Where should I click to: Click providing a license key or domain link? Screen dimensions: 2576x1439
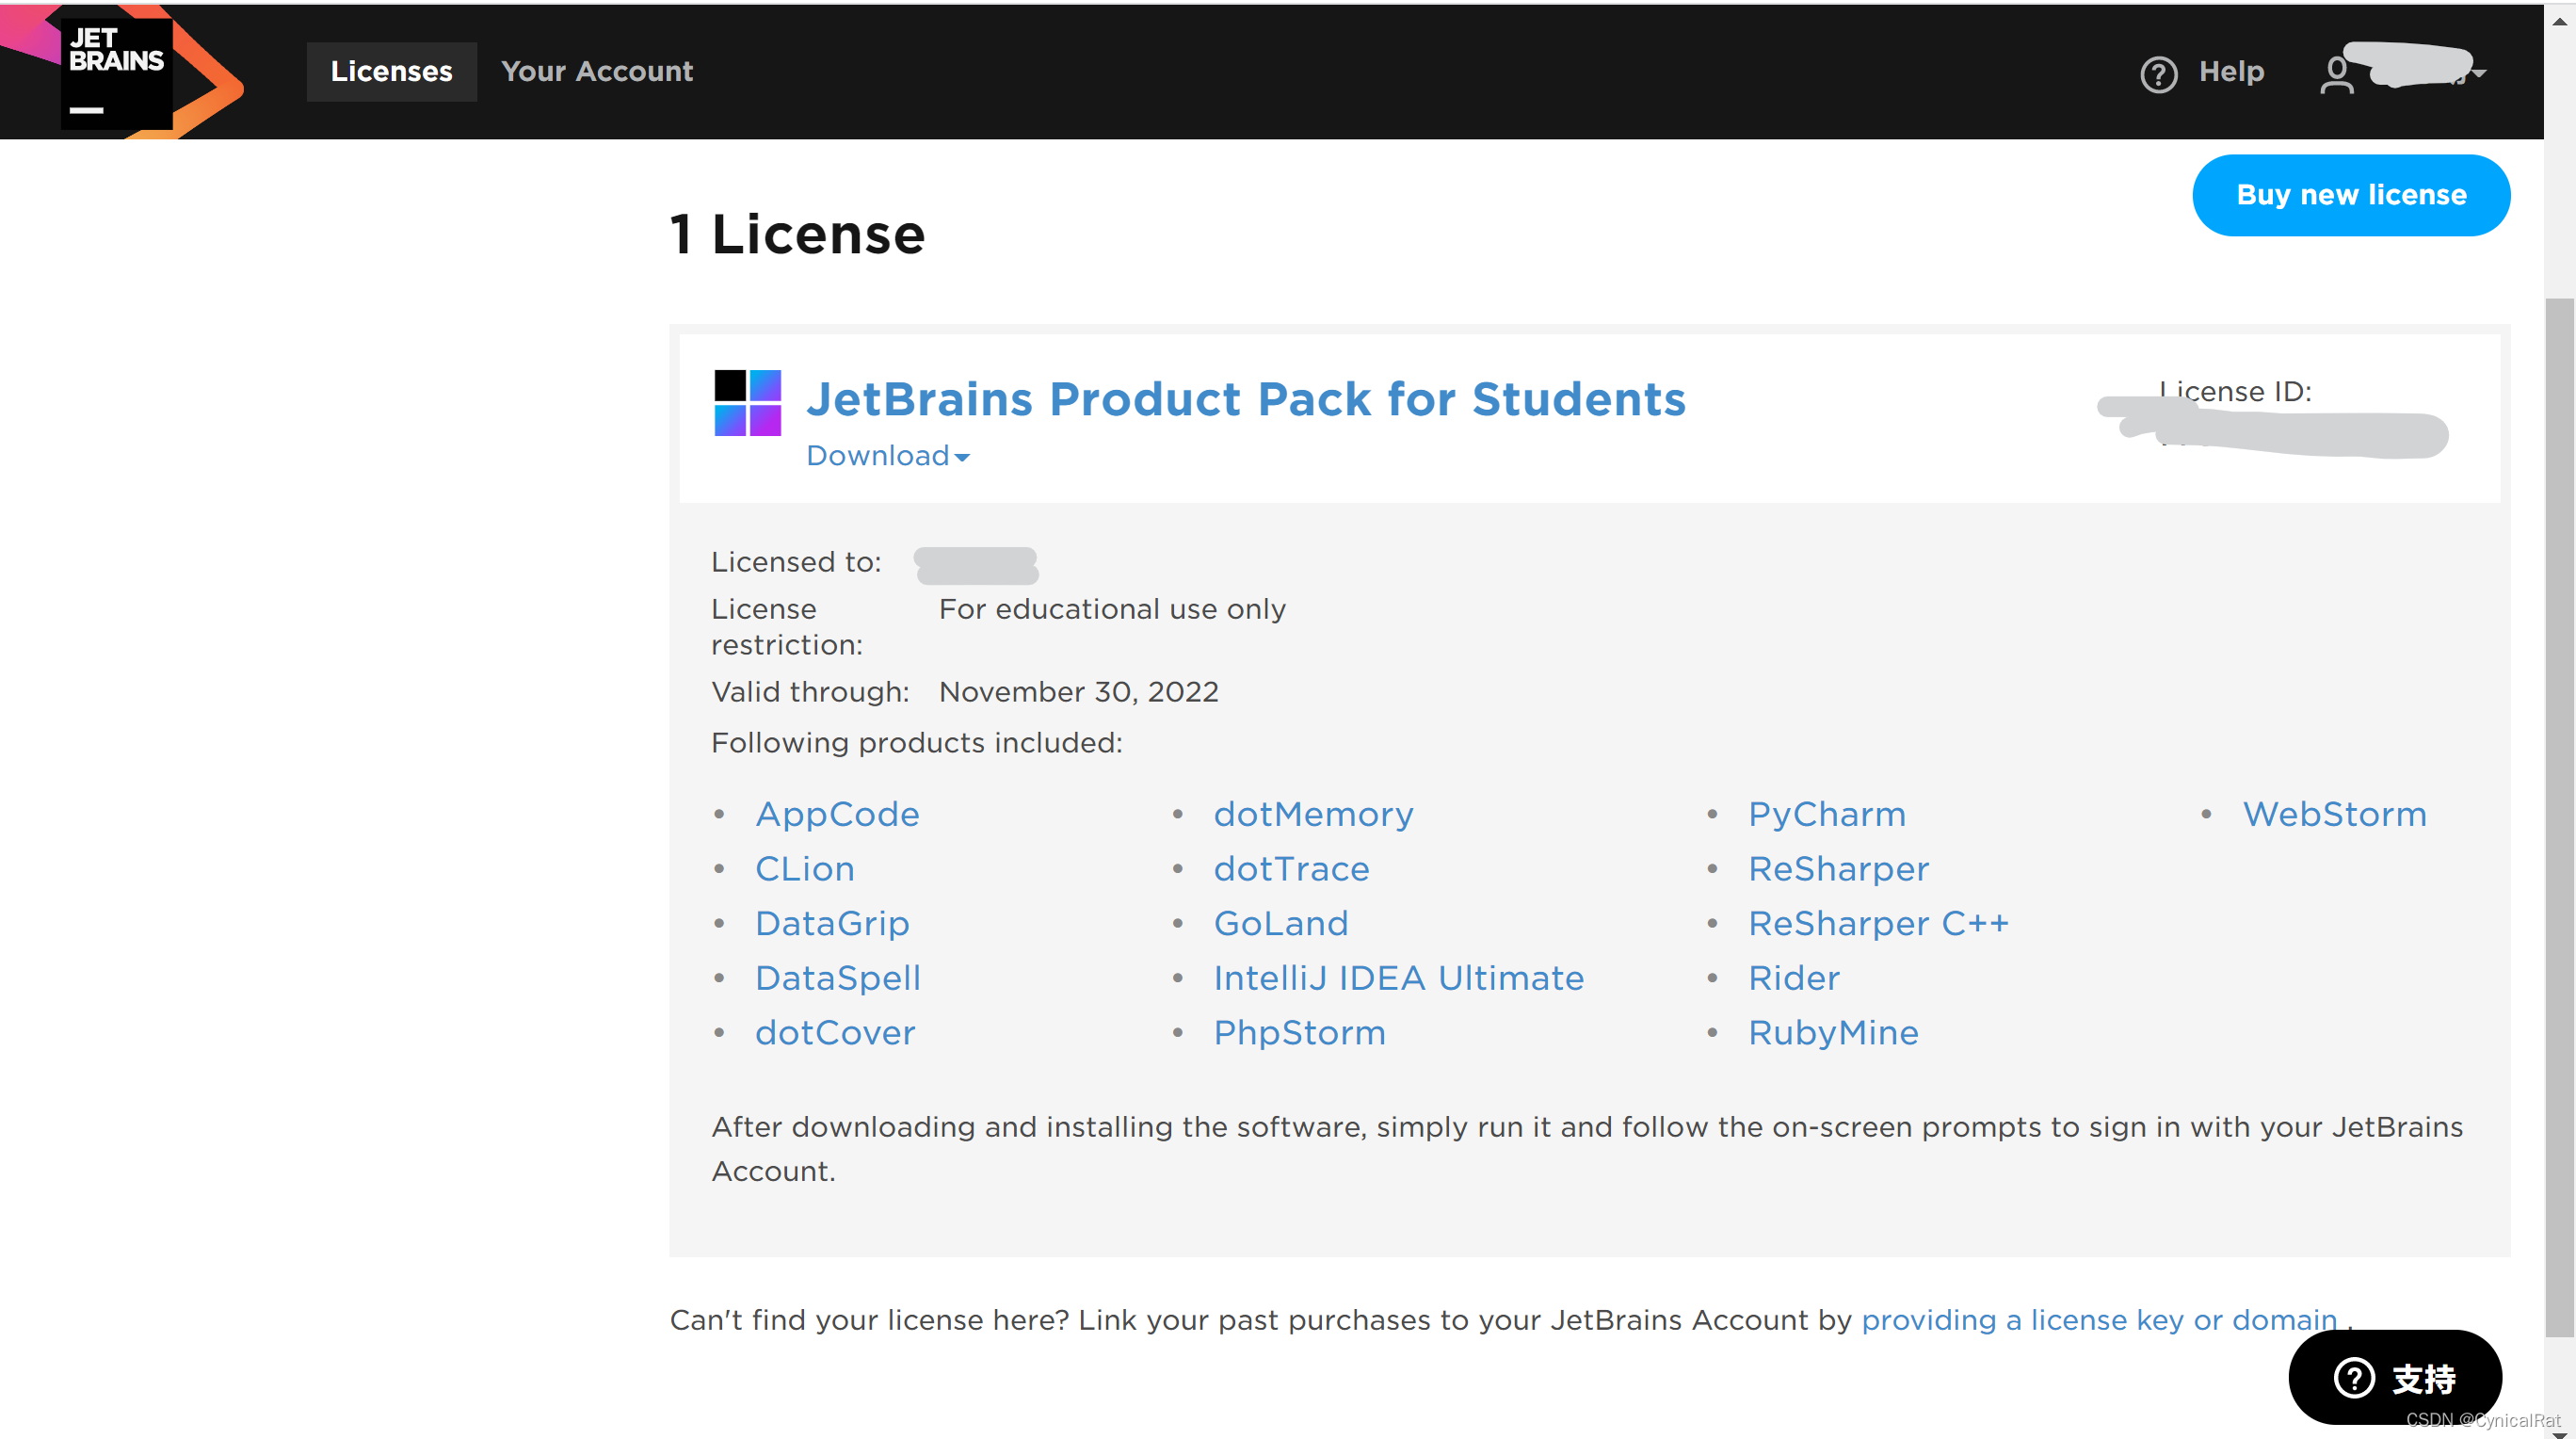(2098, 1320)
